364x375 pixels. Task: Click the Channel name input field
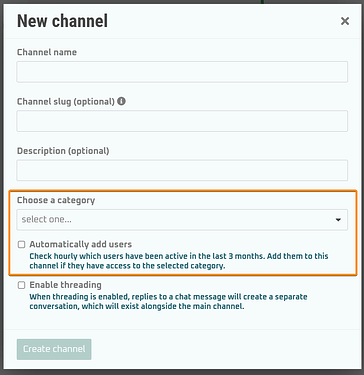click(182, 72)
